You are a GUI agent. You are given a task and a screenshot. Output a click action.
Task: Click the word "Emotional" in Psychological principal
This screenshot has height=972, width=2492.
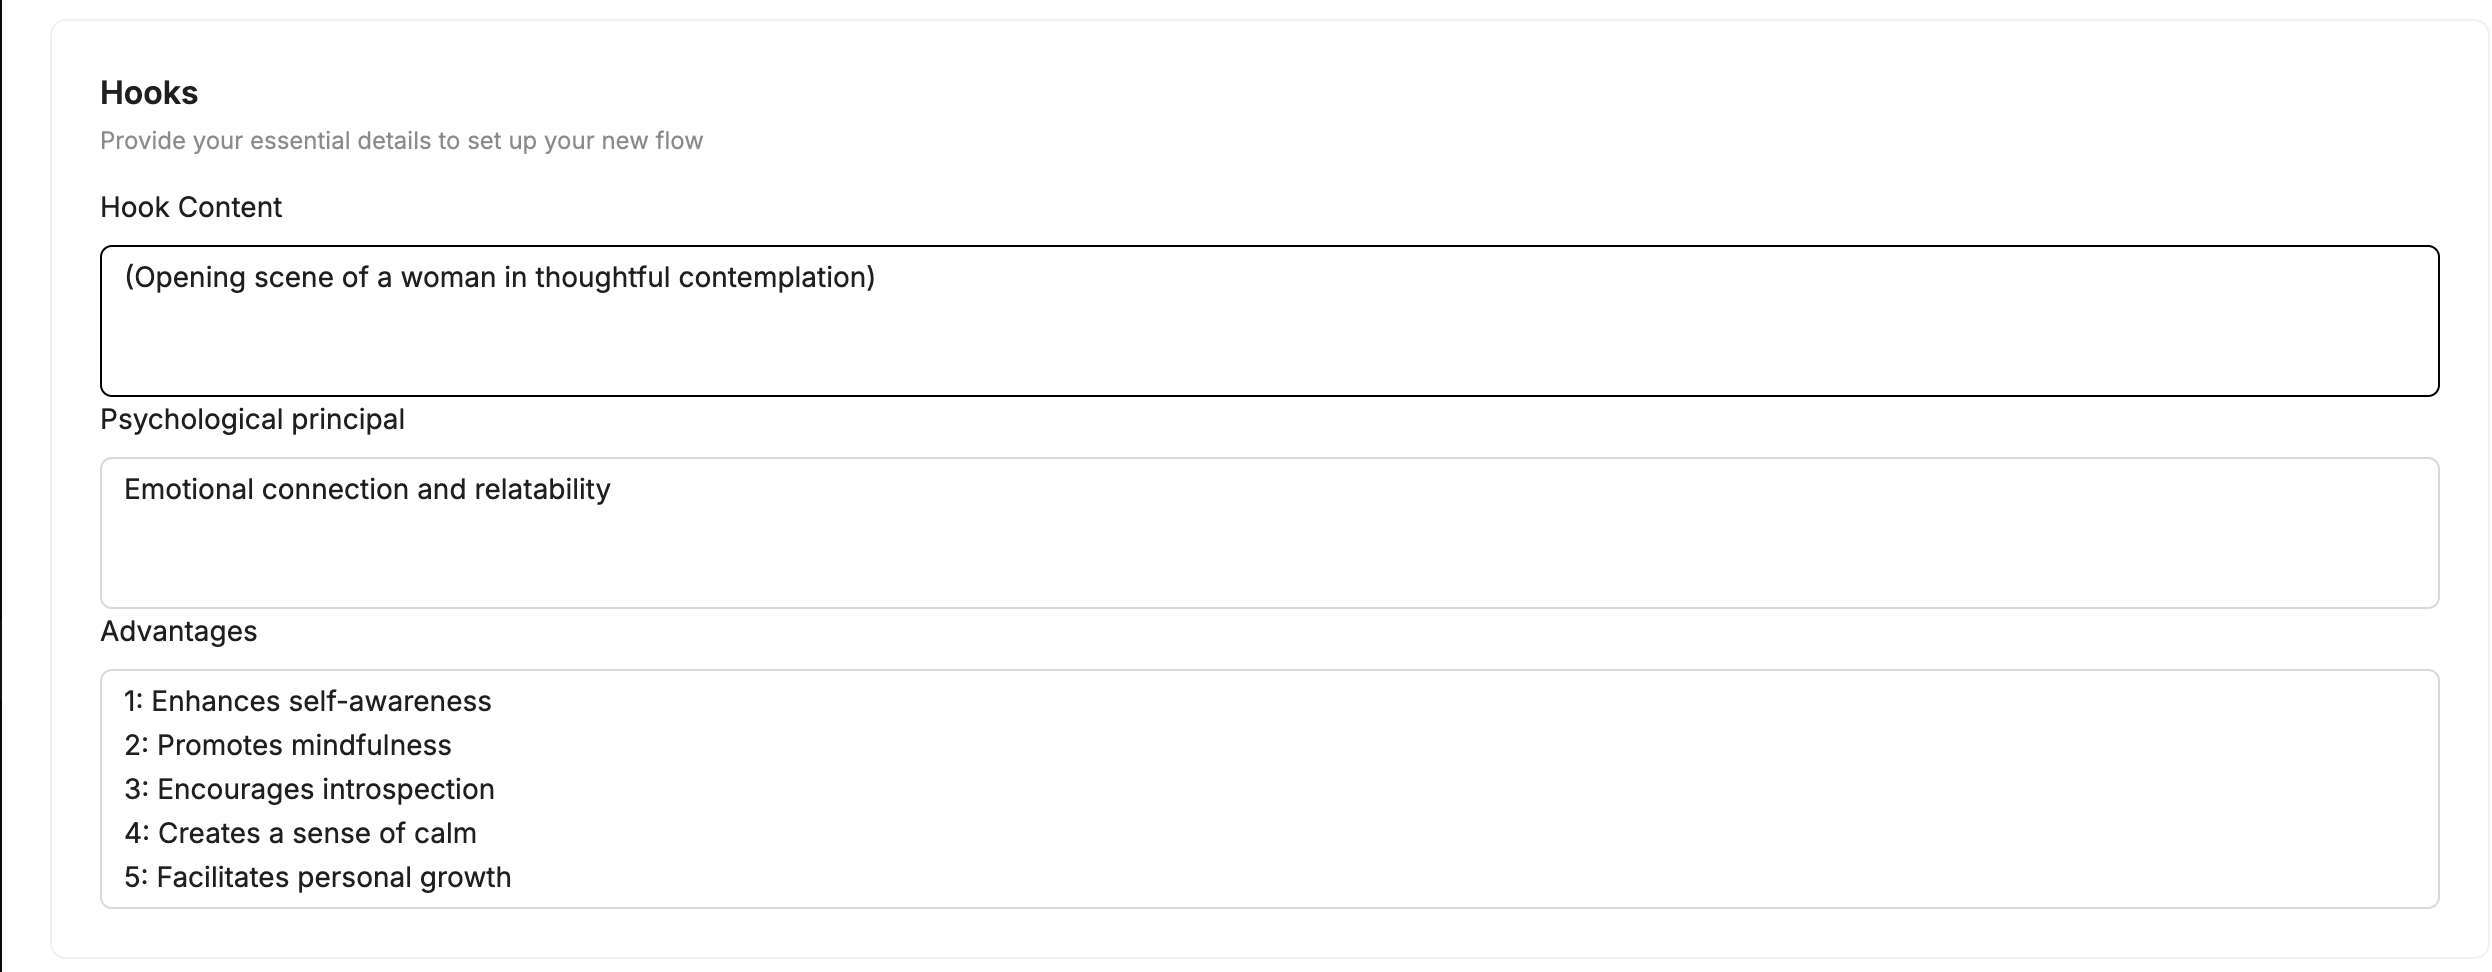[x=188, y=489]
